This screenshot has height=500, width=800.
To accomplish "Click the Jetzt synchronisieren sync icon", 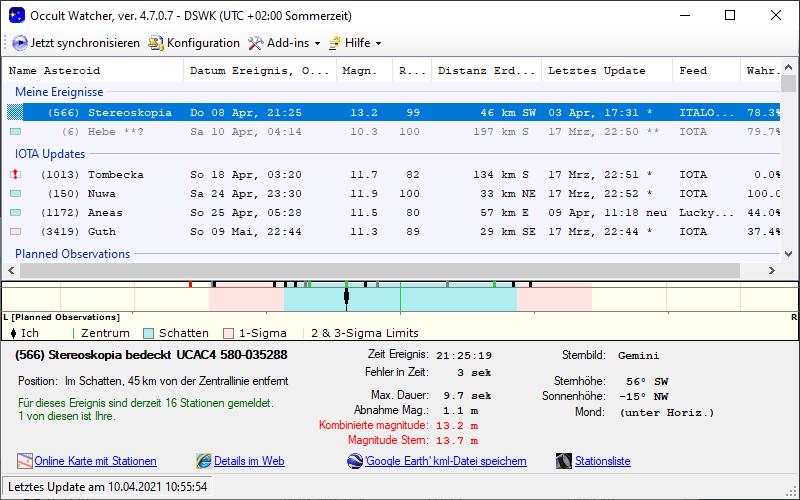I will pos(20,43).
